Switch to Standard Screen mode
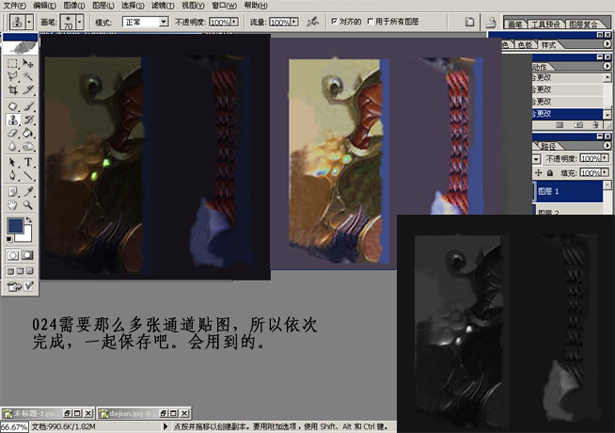 (x=11, y=271)
